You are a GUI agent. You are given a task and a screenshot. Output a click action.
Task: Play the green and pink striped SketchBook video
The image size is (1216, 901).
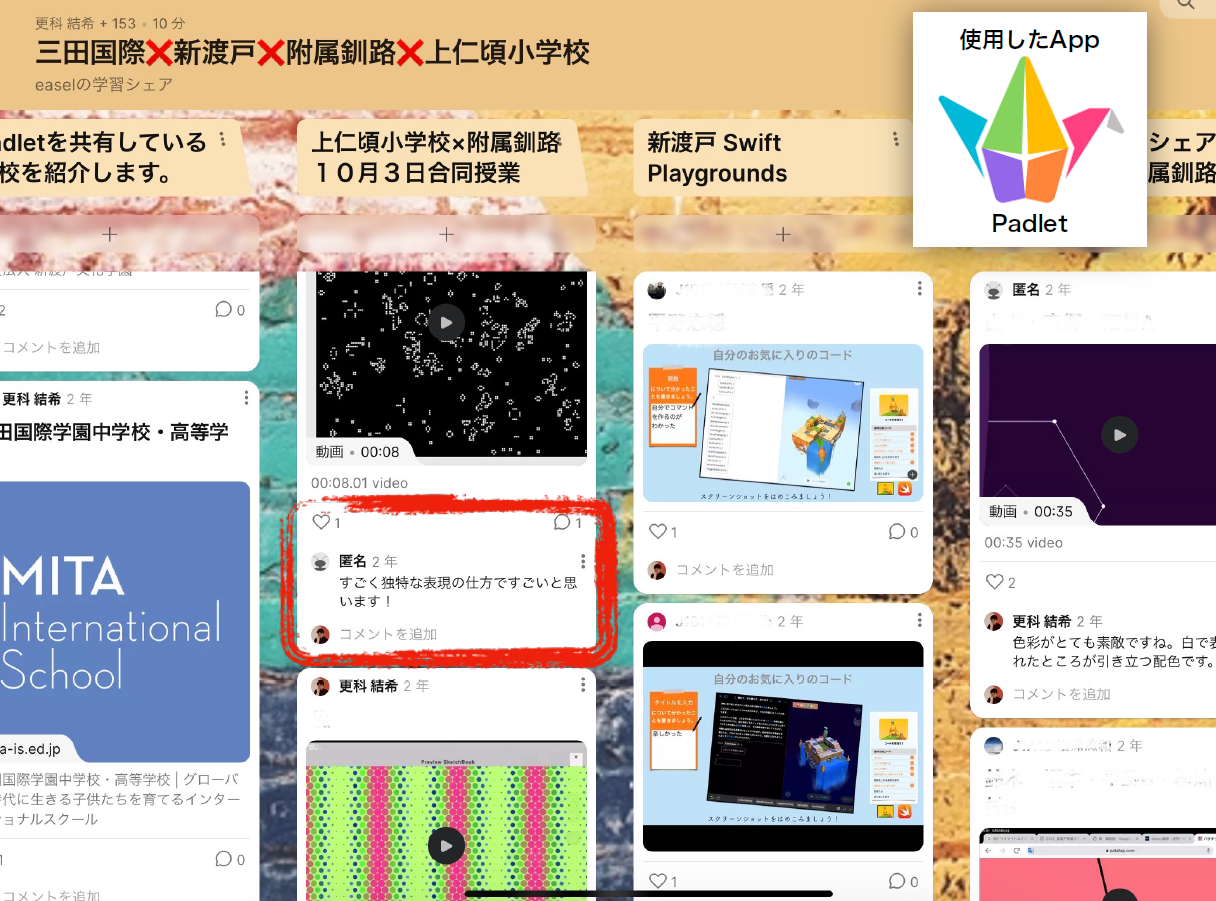446,846
